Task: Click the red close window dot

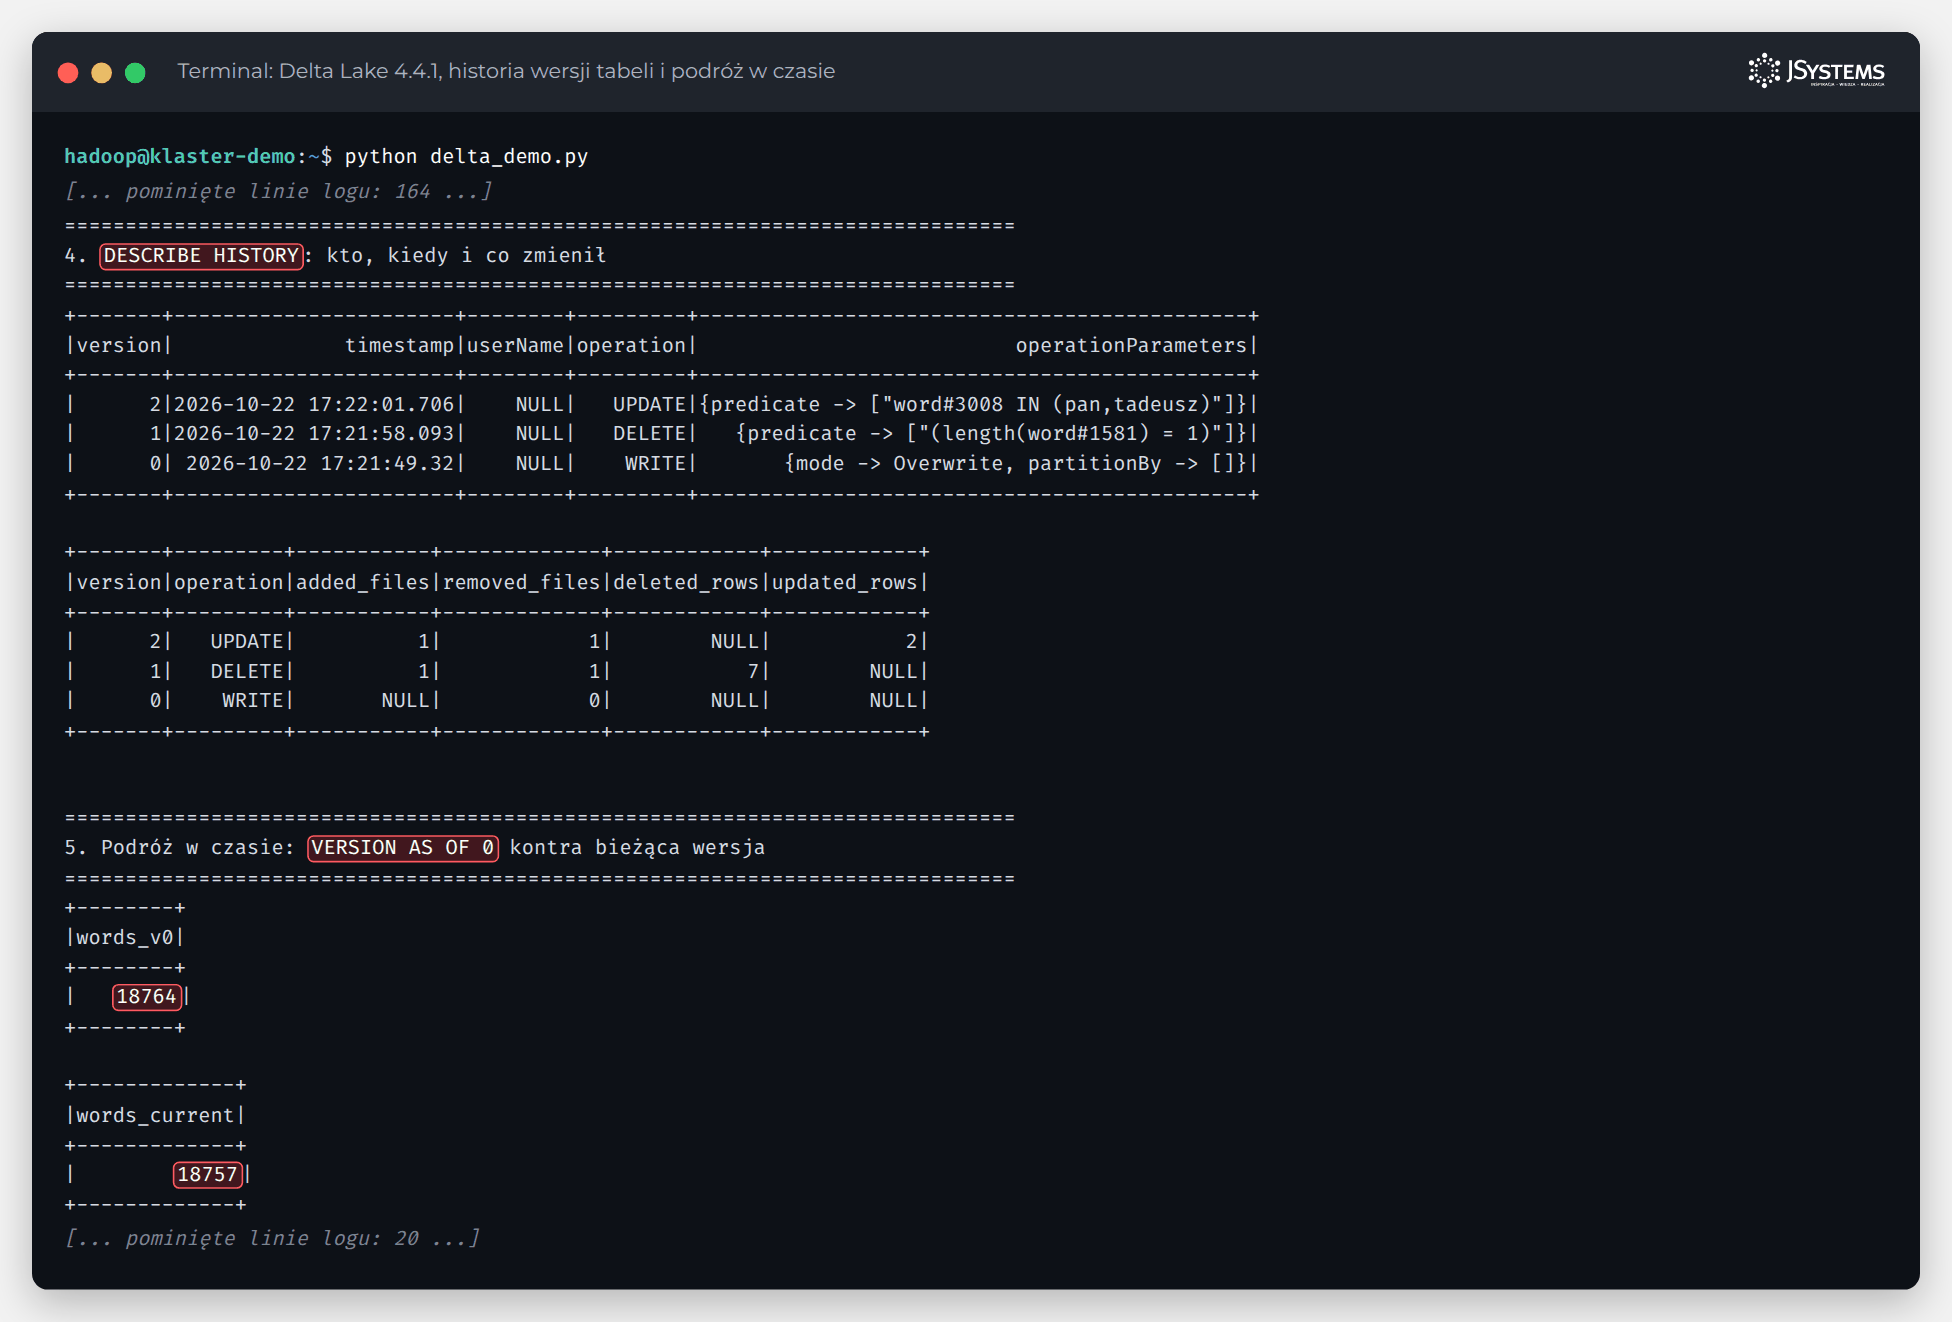Action: click(x=68, y=72)
